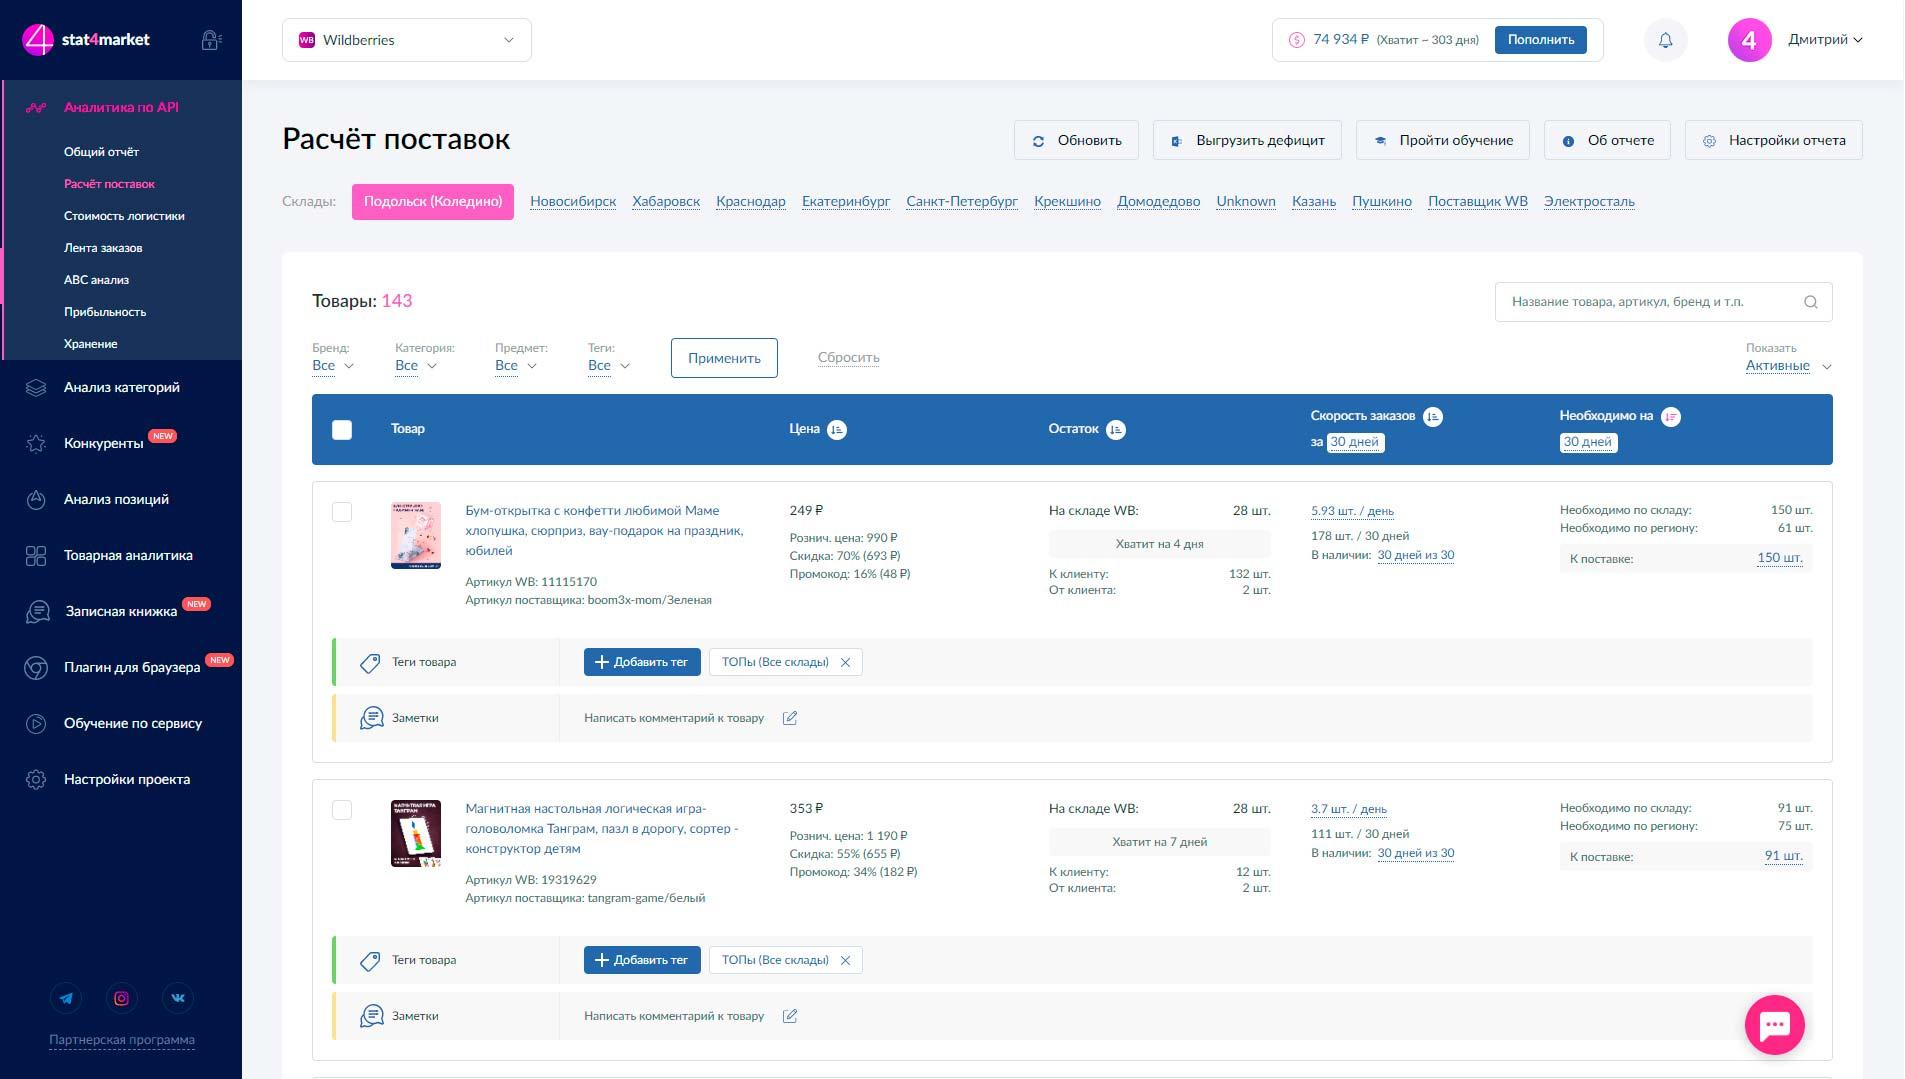Click the Telegram icon in sidebar footer
This screenshot has height=1079, width=1905.
[66, 998]
